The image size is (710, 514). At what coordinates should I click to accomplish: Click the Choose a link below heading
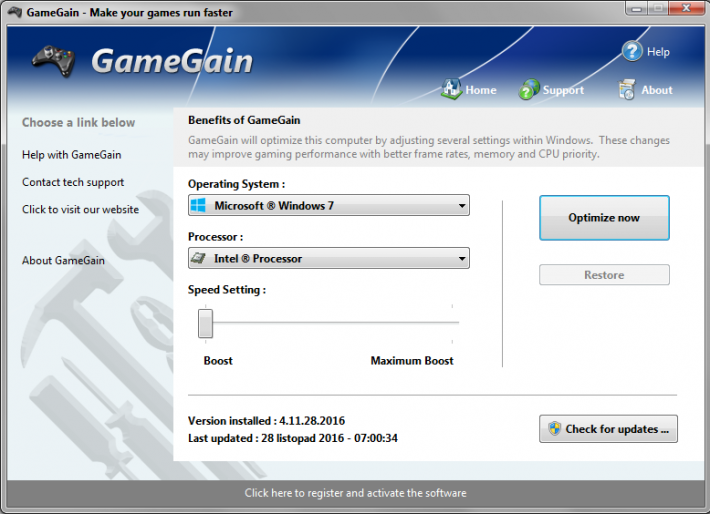pos(78,122)
